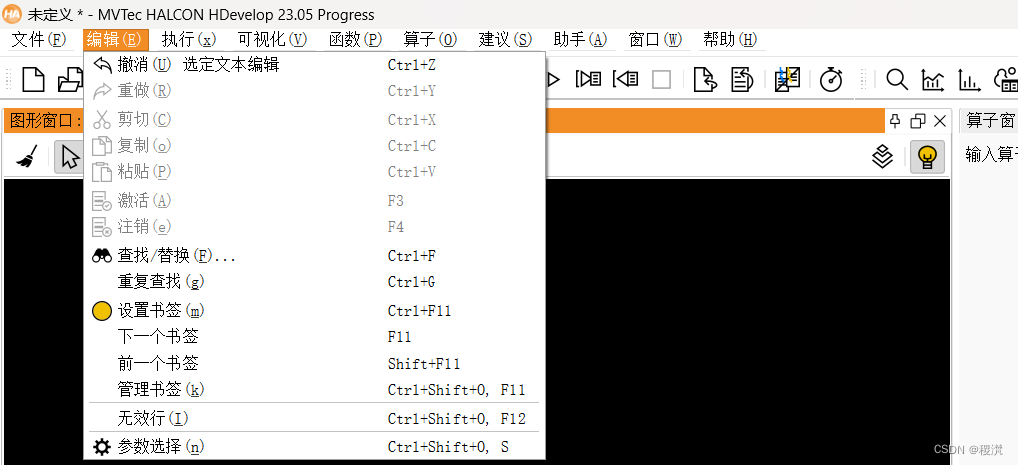1018x465 pixels.
Task: Choose 重复查找(g) menu entry
Action: click(315, 282)
